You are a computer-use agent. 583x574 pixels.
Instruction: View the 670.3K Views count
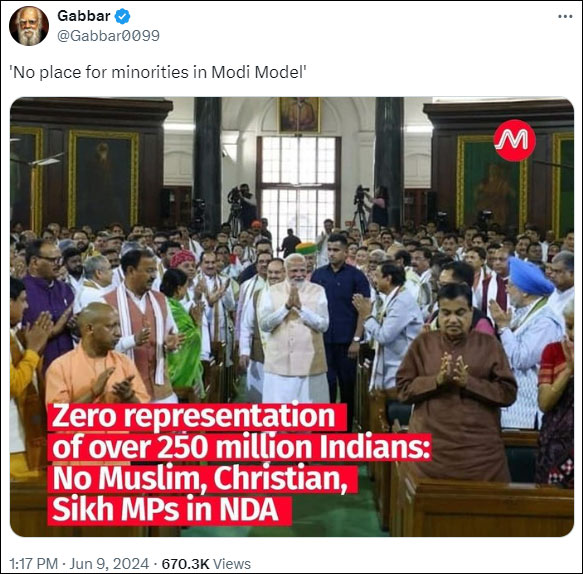[206, 563]
